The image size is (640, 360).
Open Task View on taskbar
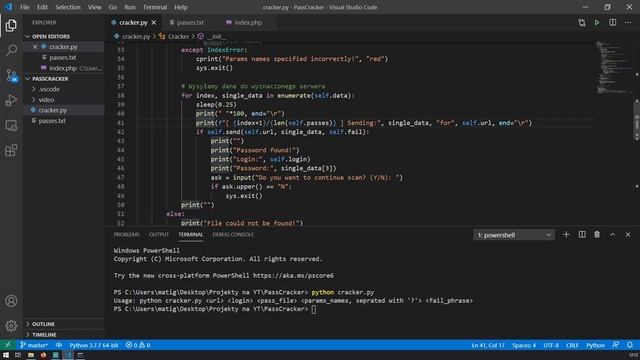click(18, 355)
